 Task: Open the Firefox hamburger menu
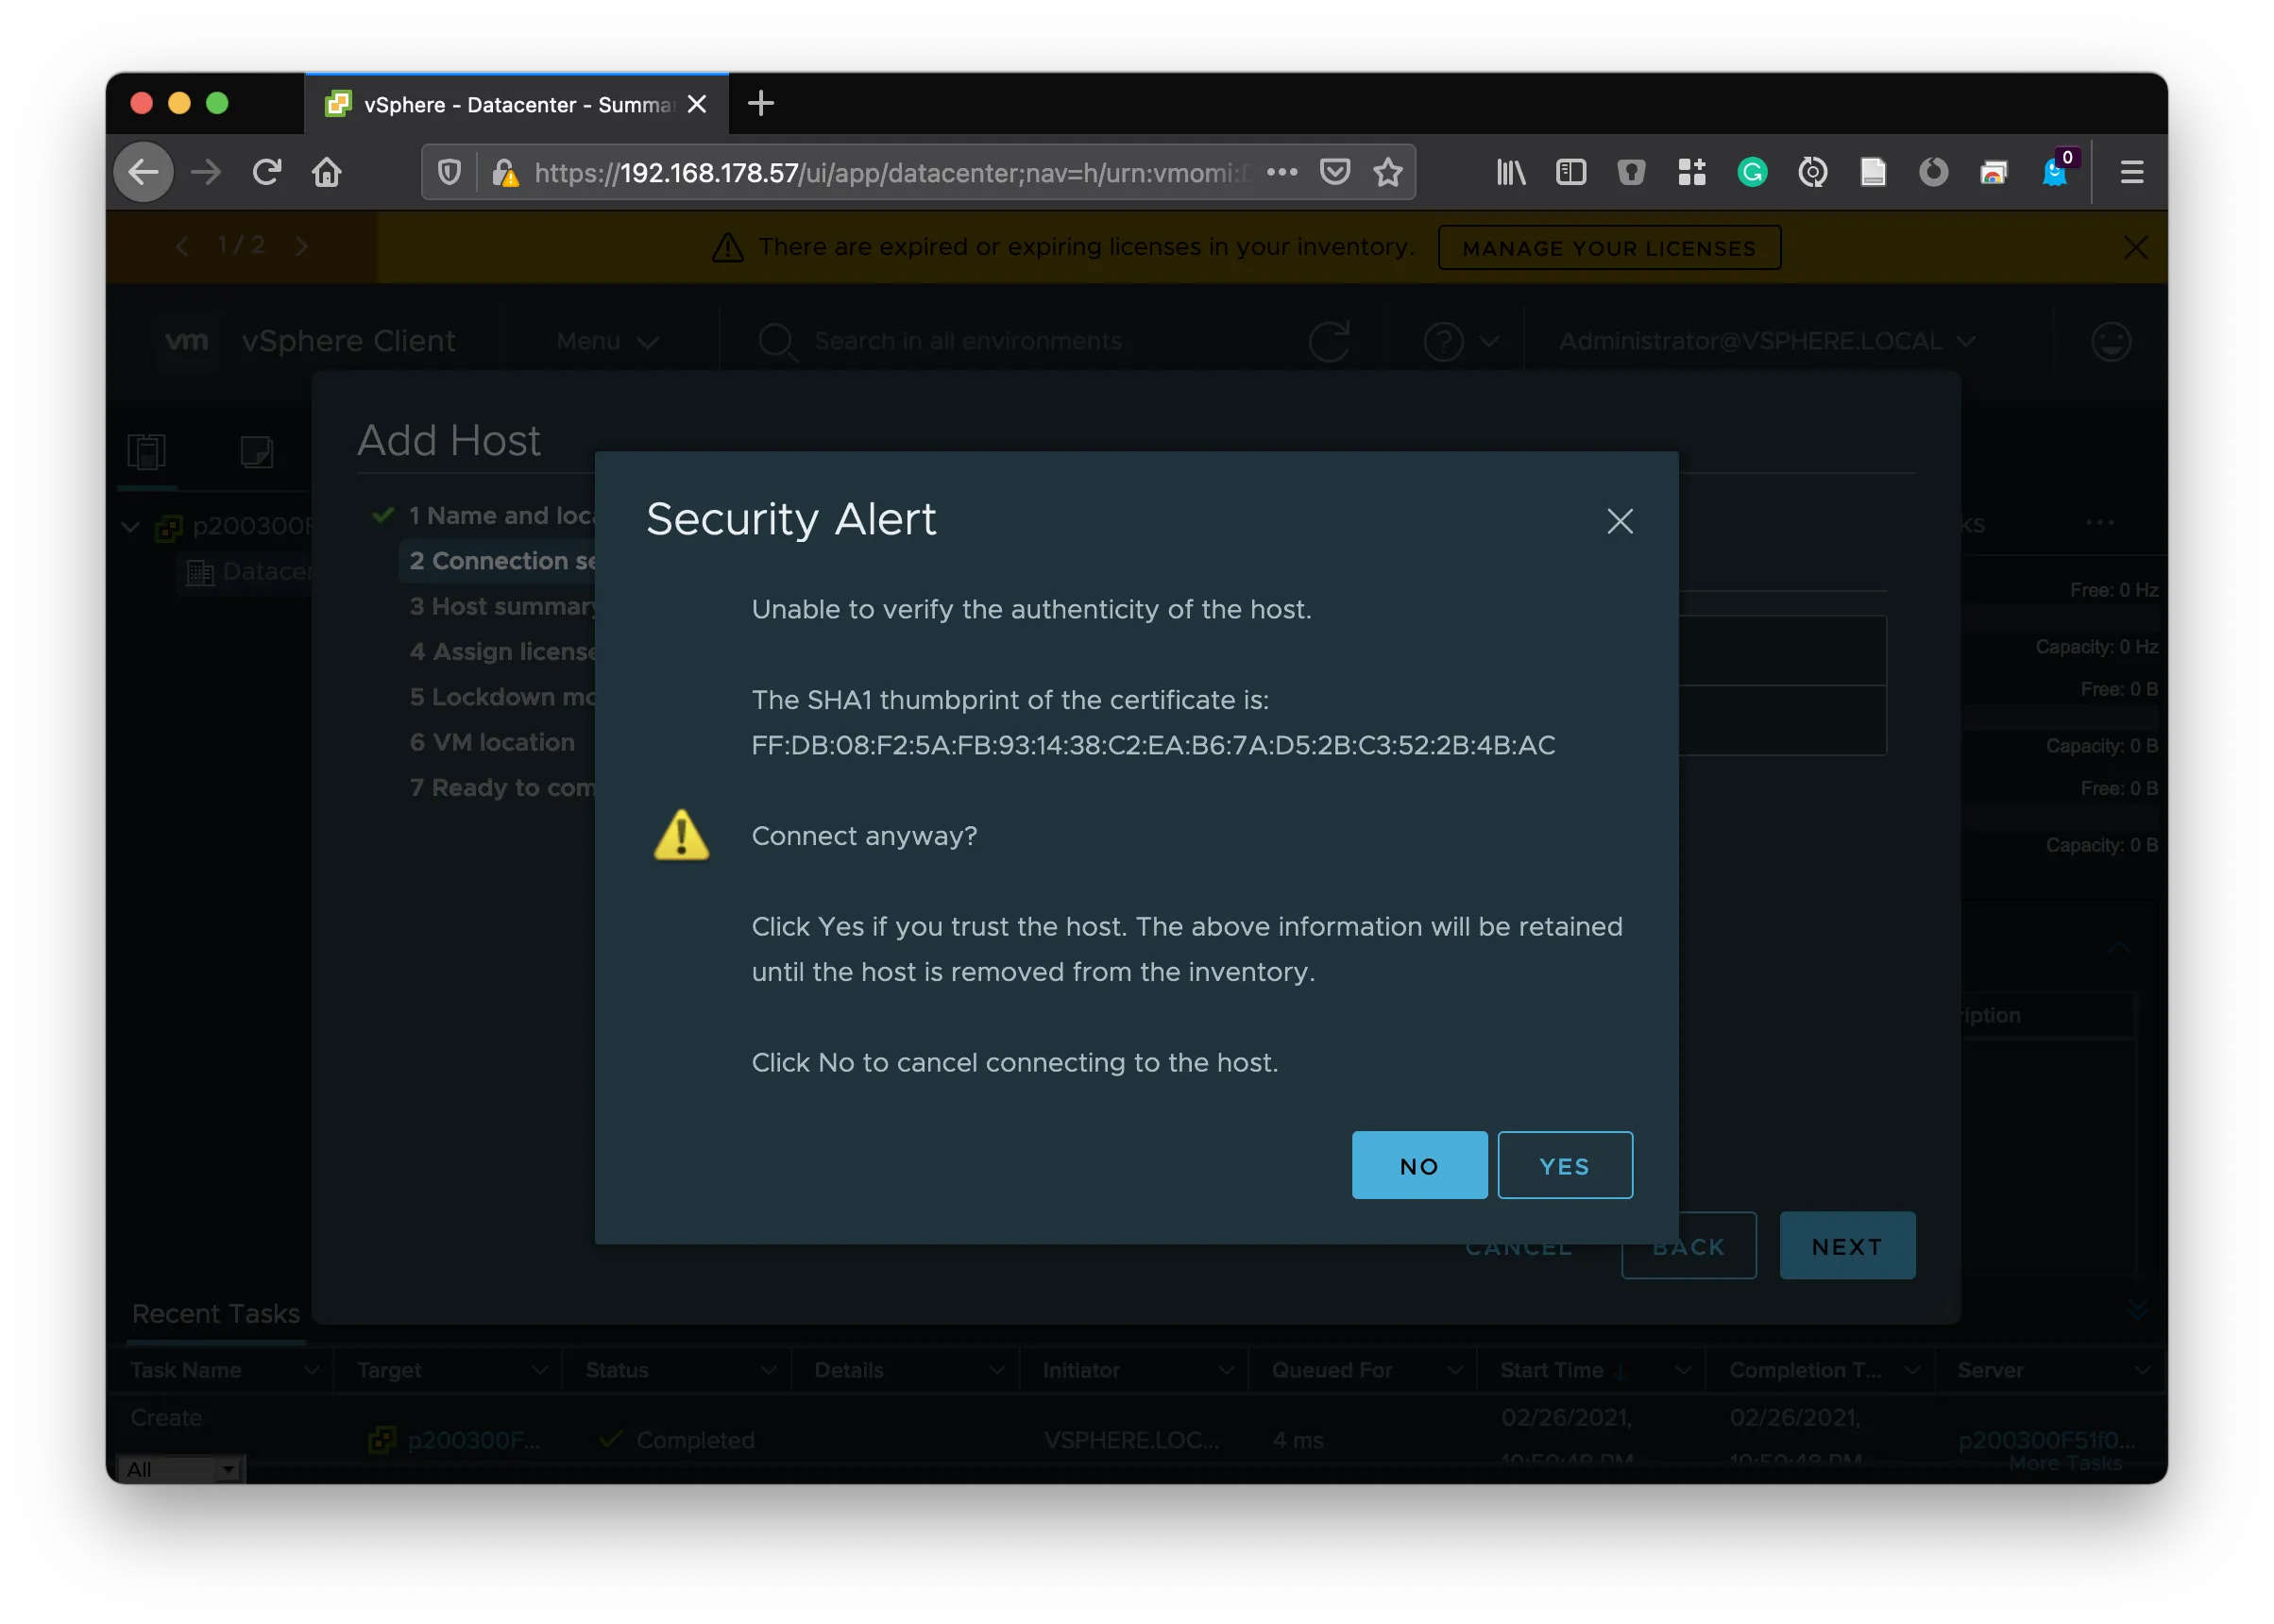pyautogui.click(x=2131, y=173)
